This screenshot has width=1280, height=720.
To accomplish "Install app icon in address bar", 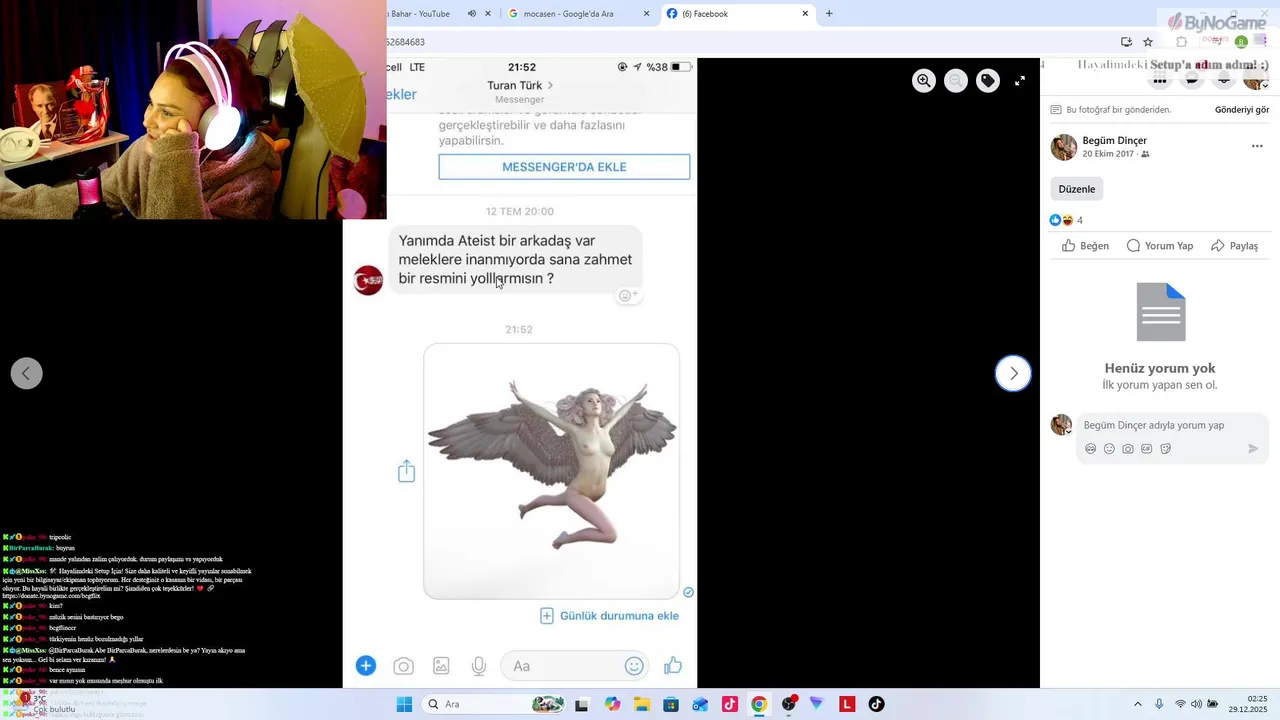I will [1126, 42].
